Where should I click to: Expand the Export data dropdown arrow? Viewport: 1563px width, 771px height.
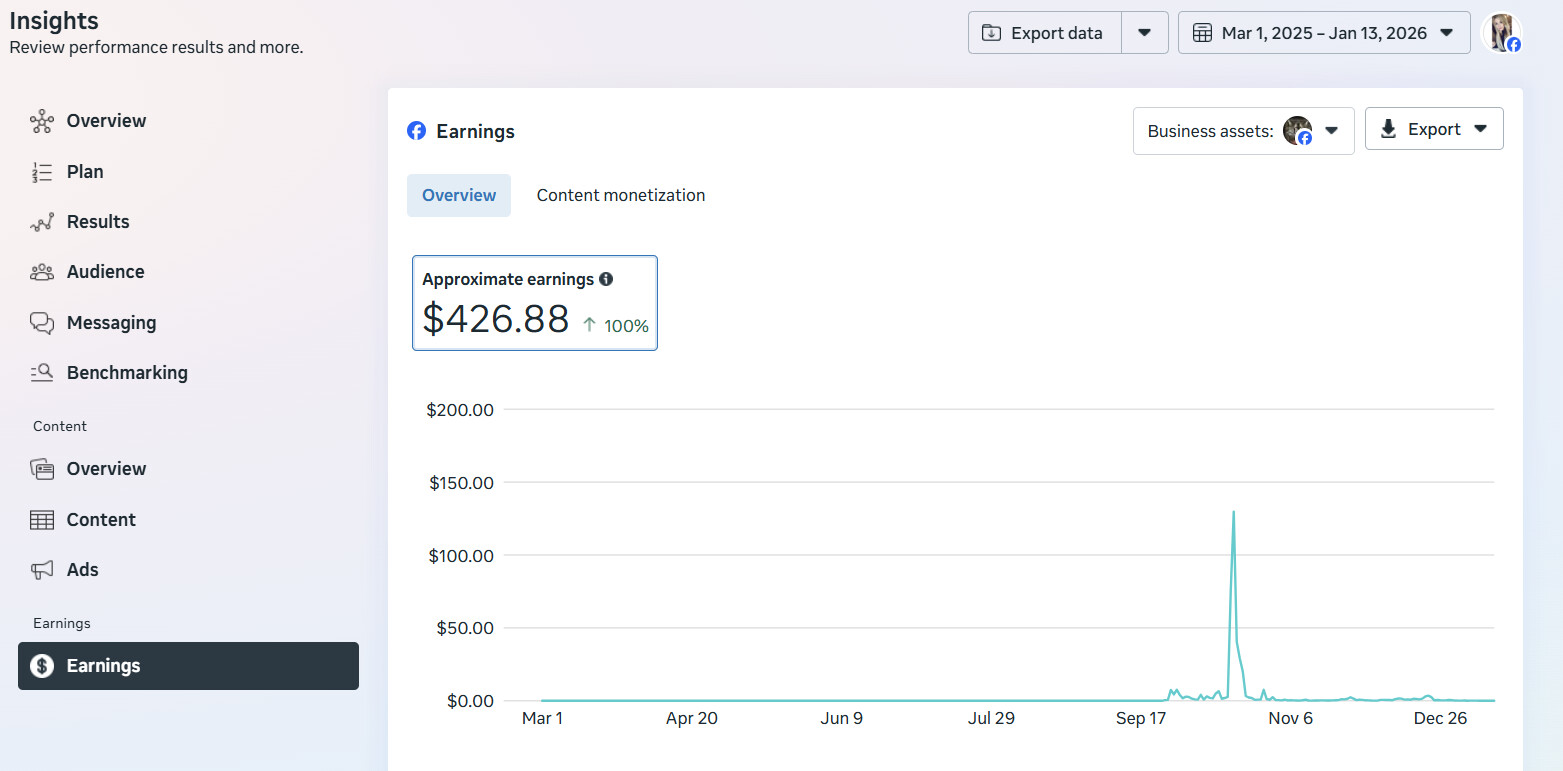[1145, 33]
